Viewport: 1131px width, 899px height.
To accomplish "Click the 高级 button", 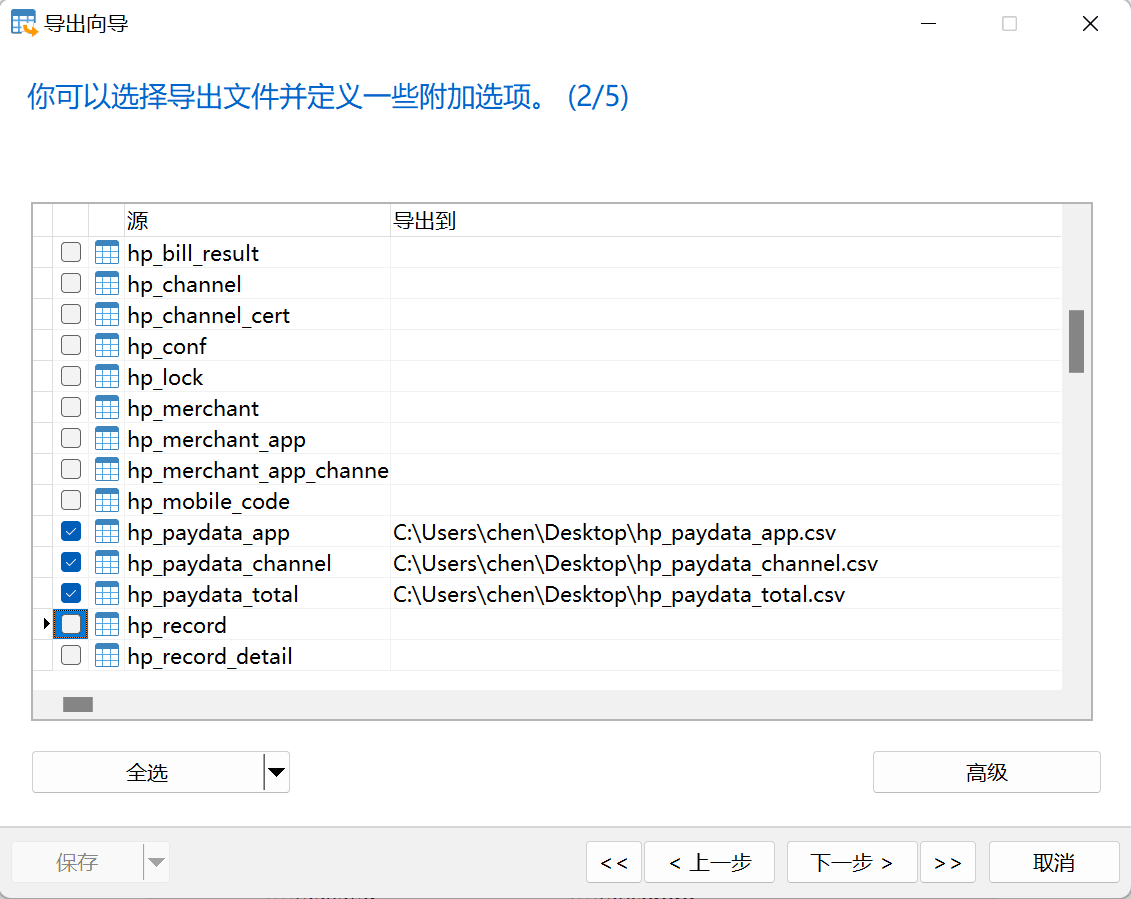I will pyautogui.click(x=986, y=772).
